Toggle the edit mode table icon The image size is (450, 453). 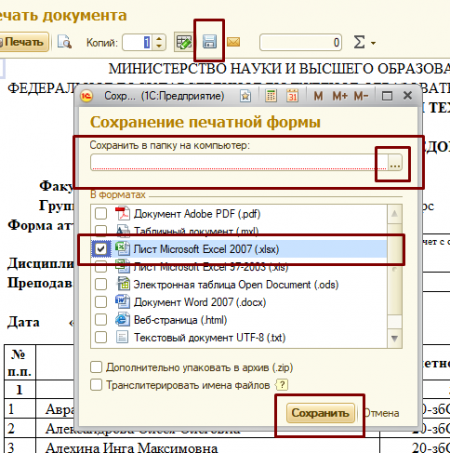(x=184, y=42)
